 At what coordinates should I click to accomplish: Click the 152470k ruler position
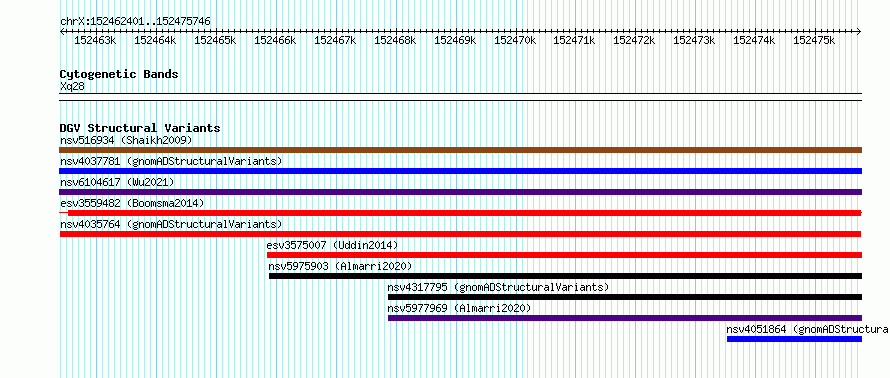(515, 40)
